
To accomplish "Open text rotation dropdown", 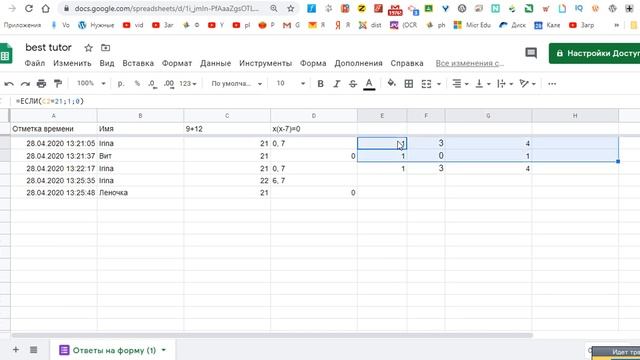I will point(527,84).
